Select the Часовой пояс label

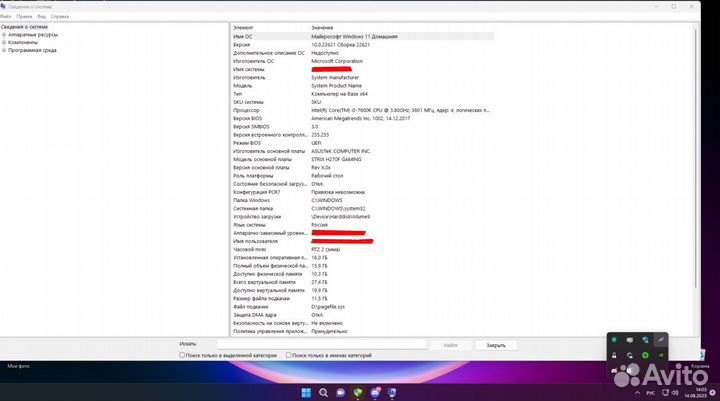pyautogui.click(x=250, y=249)
